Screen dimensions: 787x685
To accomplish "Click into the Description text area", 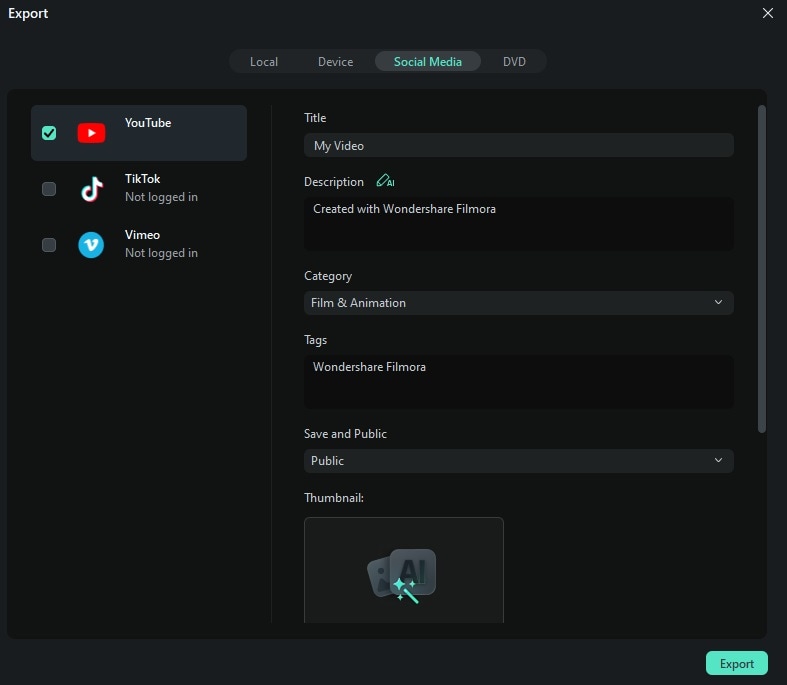I will coord(518,224).
